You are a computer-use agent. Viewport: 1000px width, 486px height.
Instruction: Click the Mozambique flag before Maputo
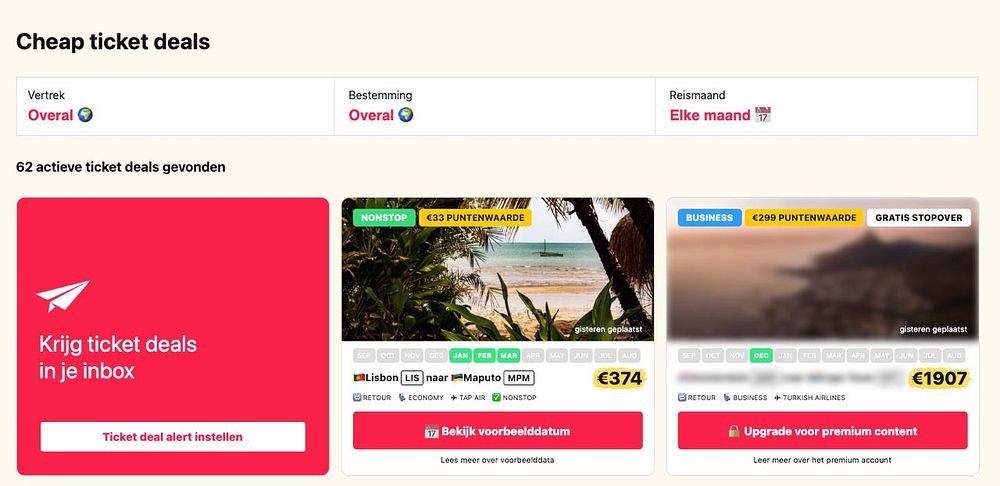tap(457, 378)
